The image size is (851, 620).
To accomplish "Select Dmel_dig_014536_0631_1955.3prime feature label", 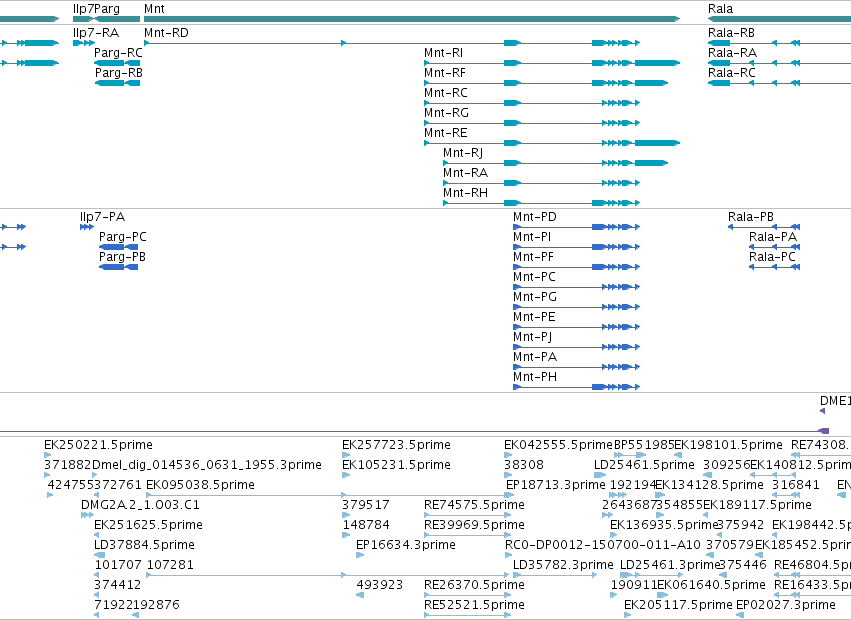I will point(207,465).
